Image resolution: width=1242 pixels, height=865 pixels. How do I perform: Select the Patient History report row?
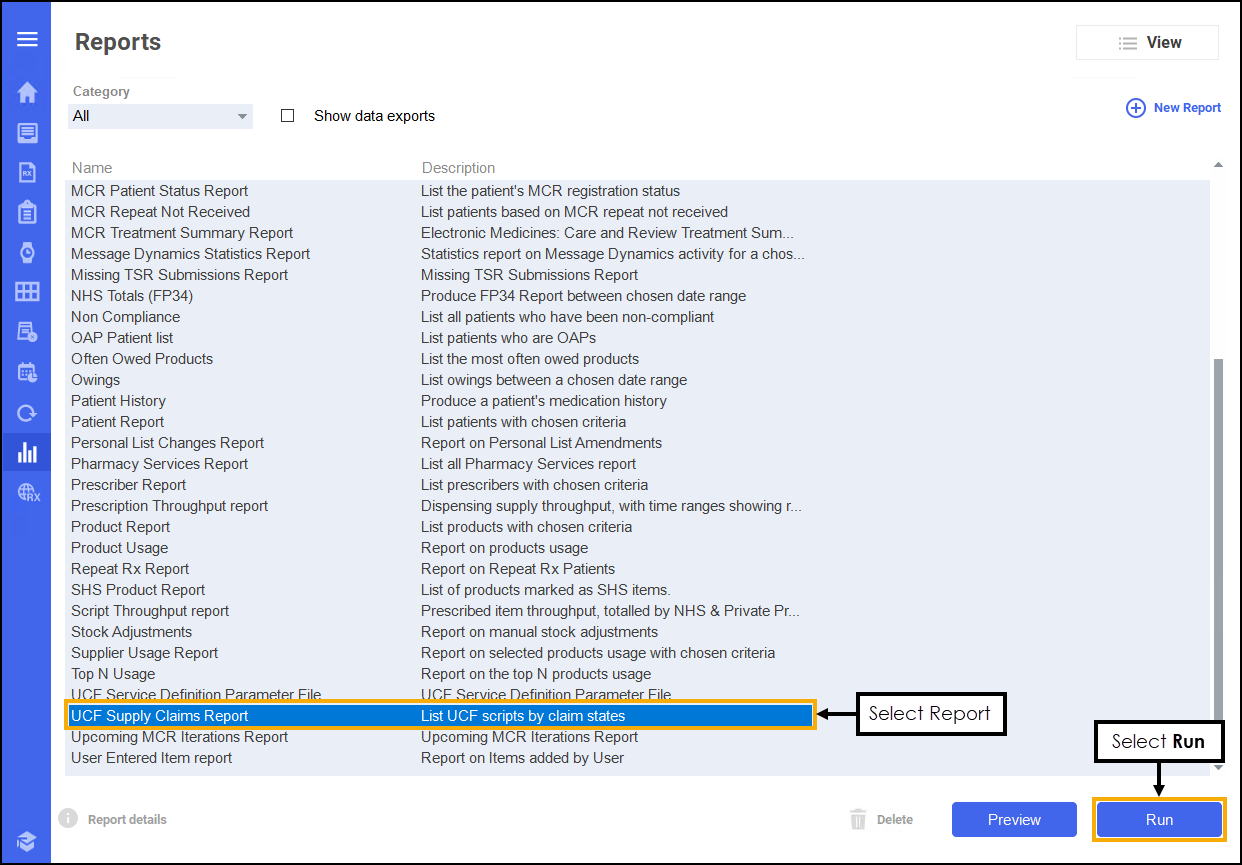point(118,401)
